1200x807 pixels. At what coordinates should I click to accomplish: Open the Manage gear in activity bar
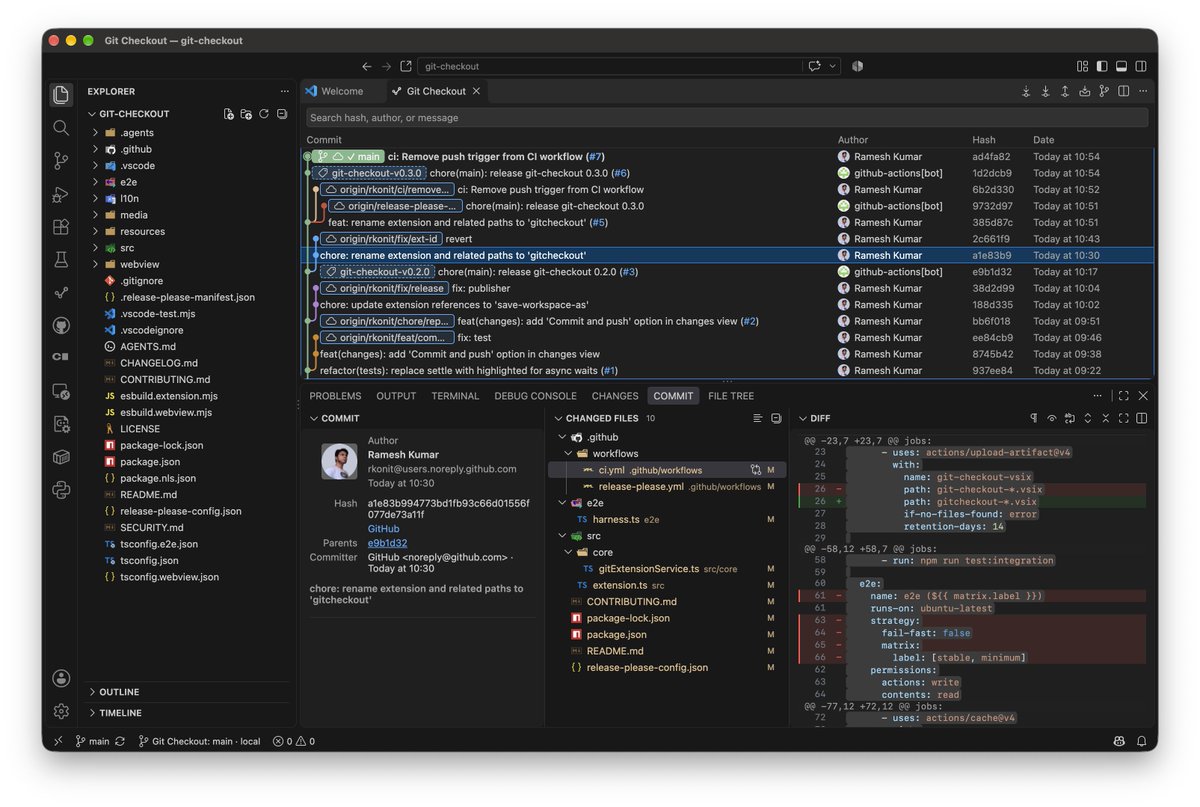[x=61, y=712]
